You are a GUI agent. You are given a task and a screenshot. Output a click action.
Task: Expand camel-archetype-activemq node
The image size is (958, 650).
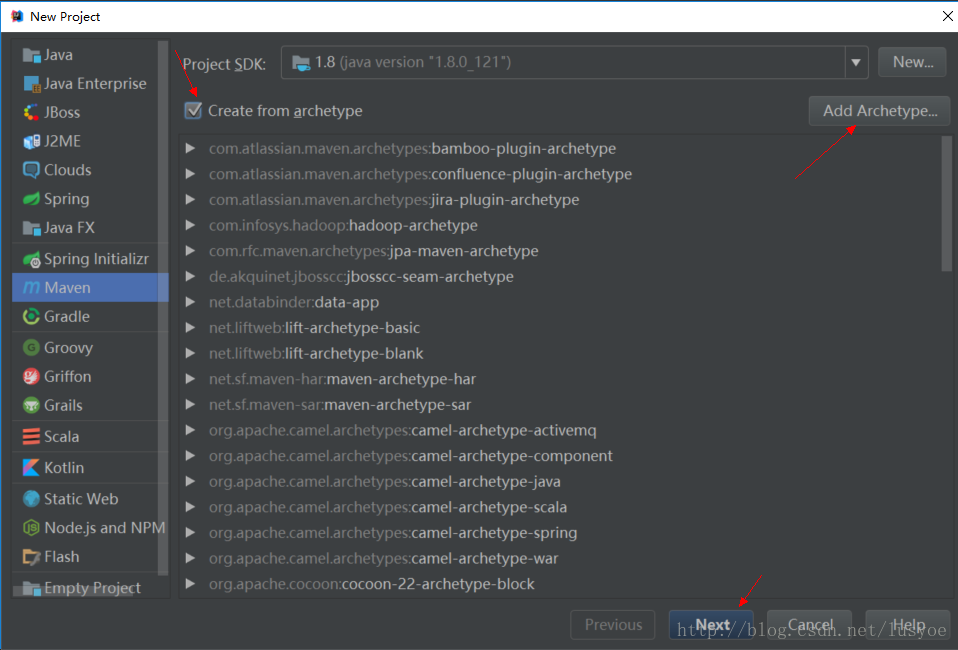click(191, 430)
